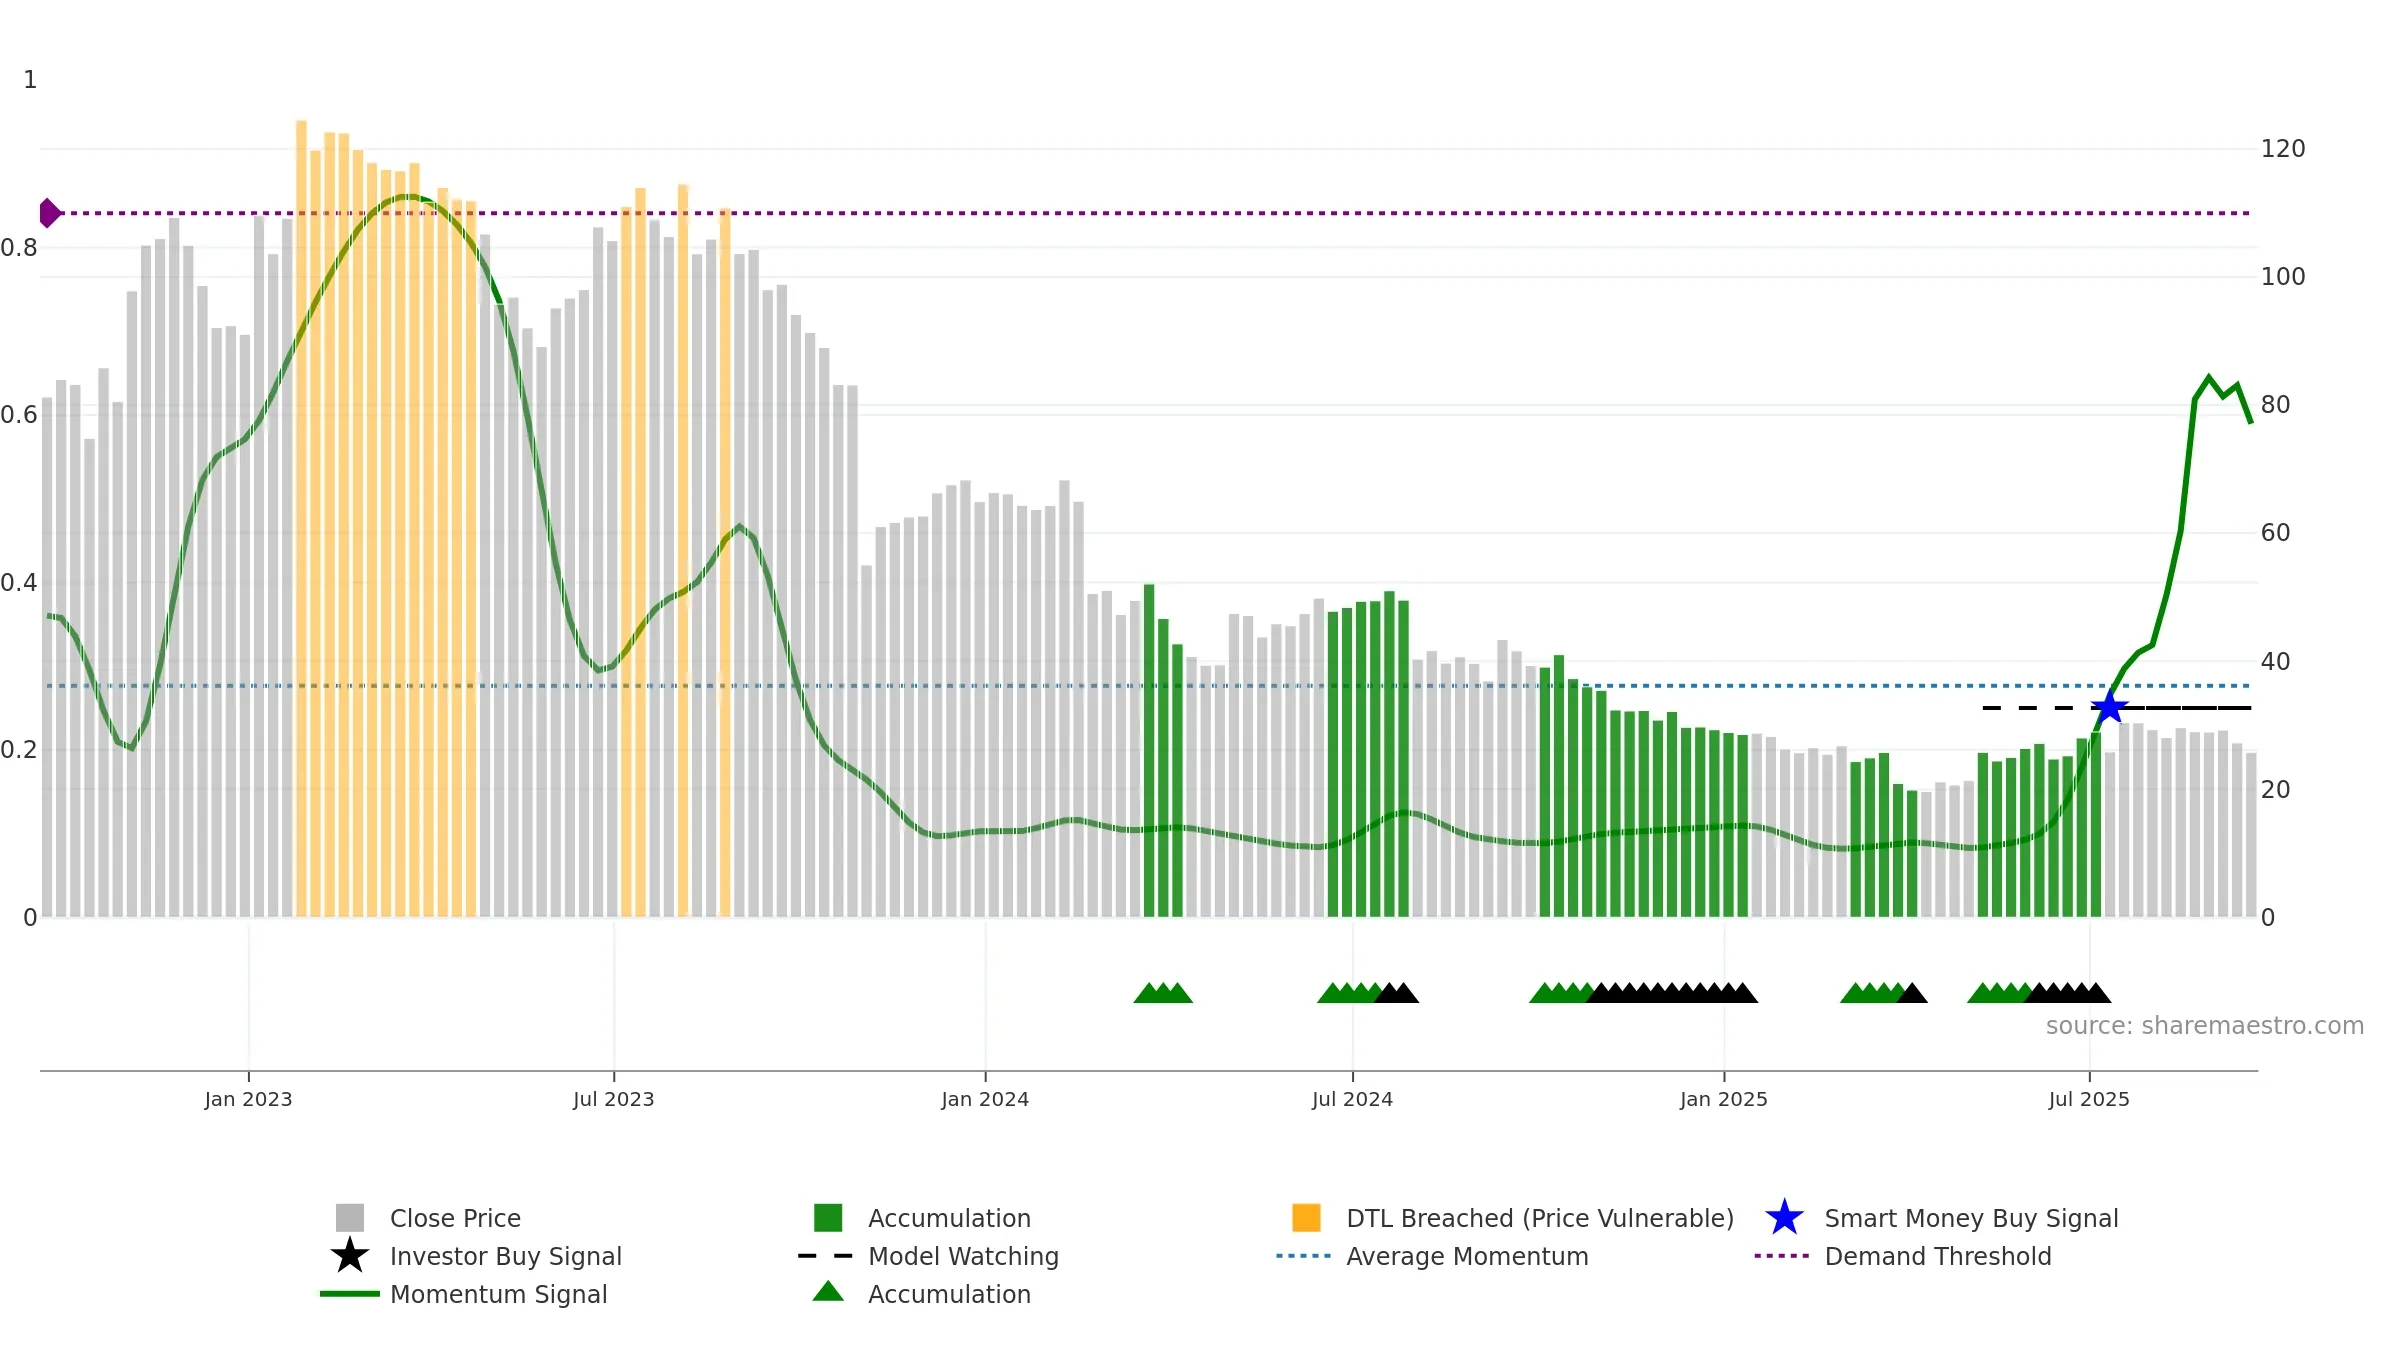Click the Jul 2025 axis label
This screenshot has height=1350, width=2400.
(x=2089, y=1099)
